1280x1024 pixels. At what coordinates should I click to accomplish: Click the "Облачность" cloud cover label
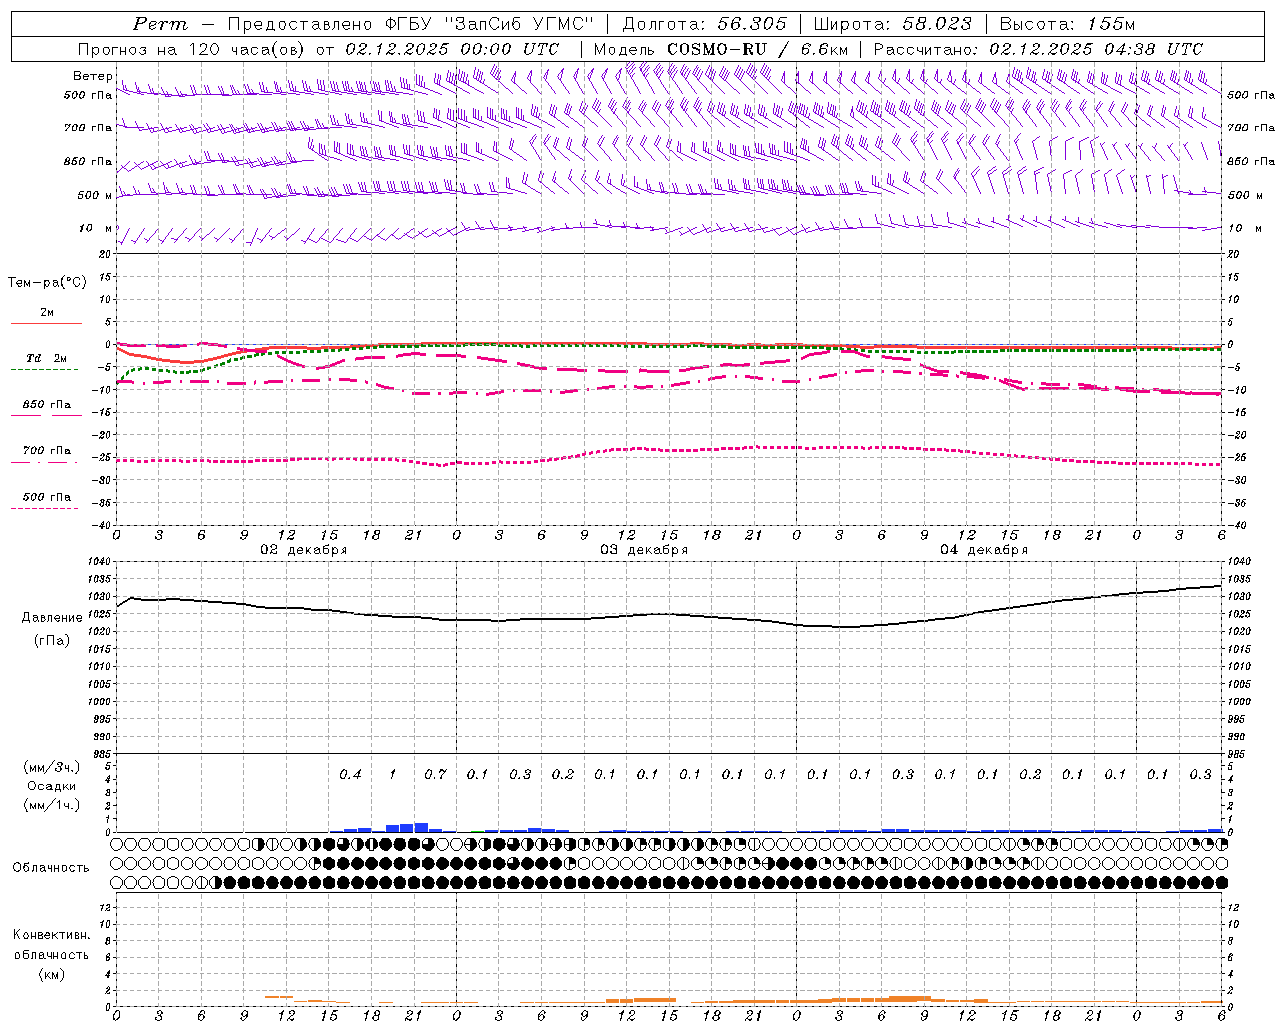(x=51, y=868)
